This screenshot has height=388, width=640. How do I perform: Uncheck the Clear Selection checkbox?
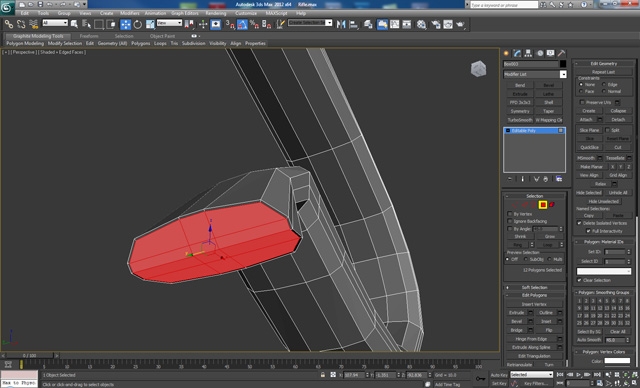(x=579, y=280)
